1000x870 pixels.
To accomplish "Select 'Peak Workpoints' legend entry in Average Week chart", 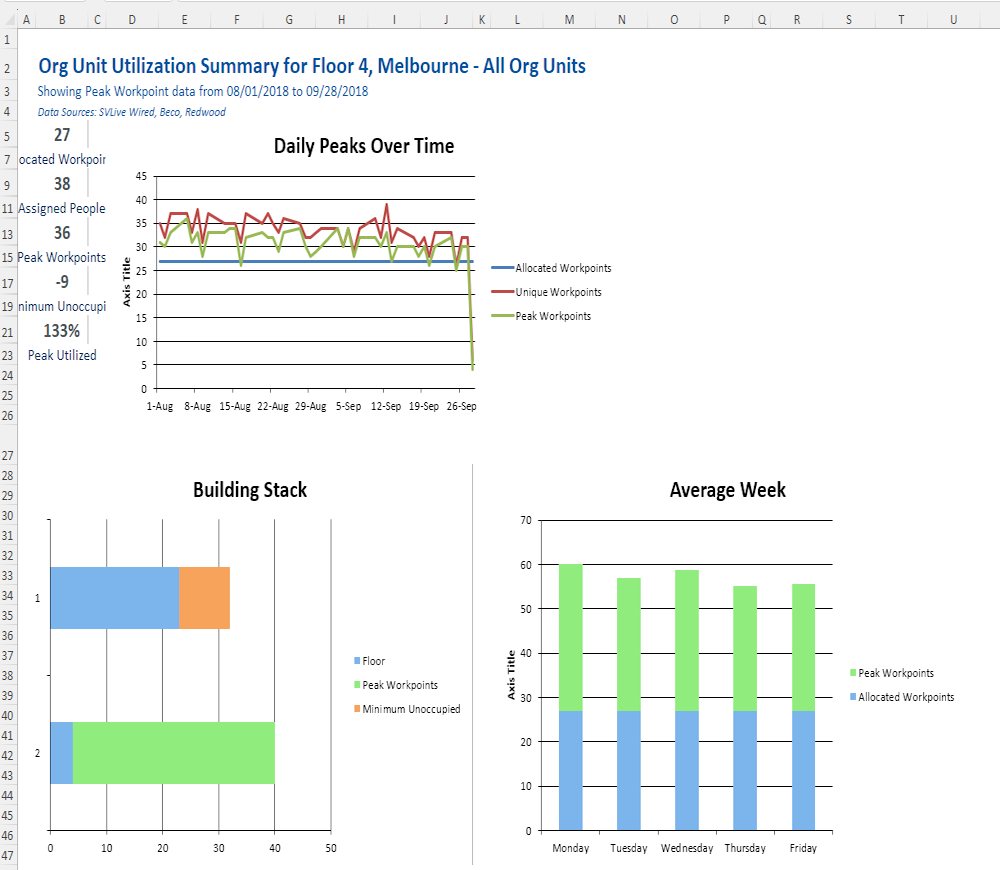I will point(892,674).
